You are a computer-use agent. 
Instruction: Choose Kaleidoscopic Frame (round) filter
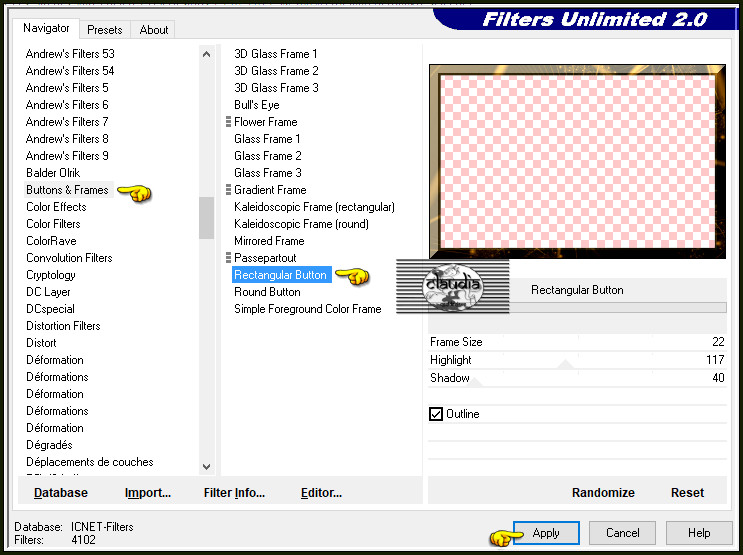[301, 224]
